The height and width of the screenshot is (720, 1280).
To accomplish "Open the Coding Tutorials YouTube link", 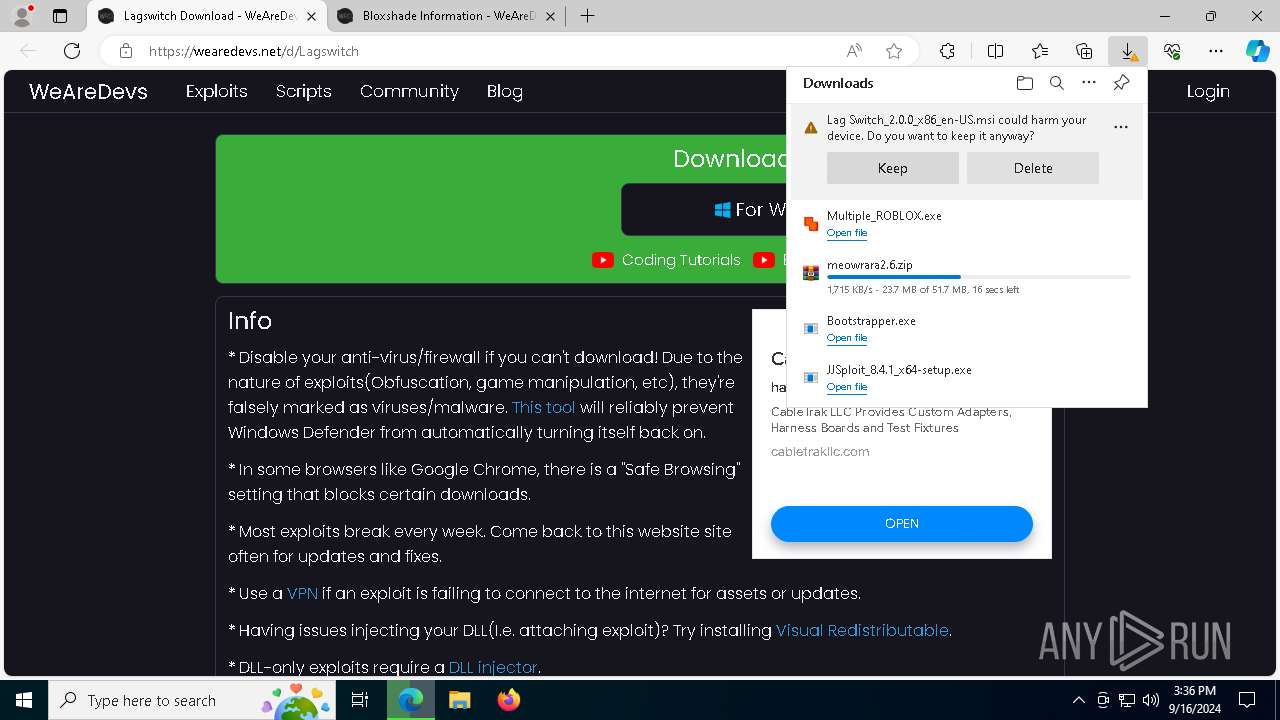I will pyautogui.click(x=666, y=260).
